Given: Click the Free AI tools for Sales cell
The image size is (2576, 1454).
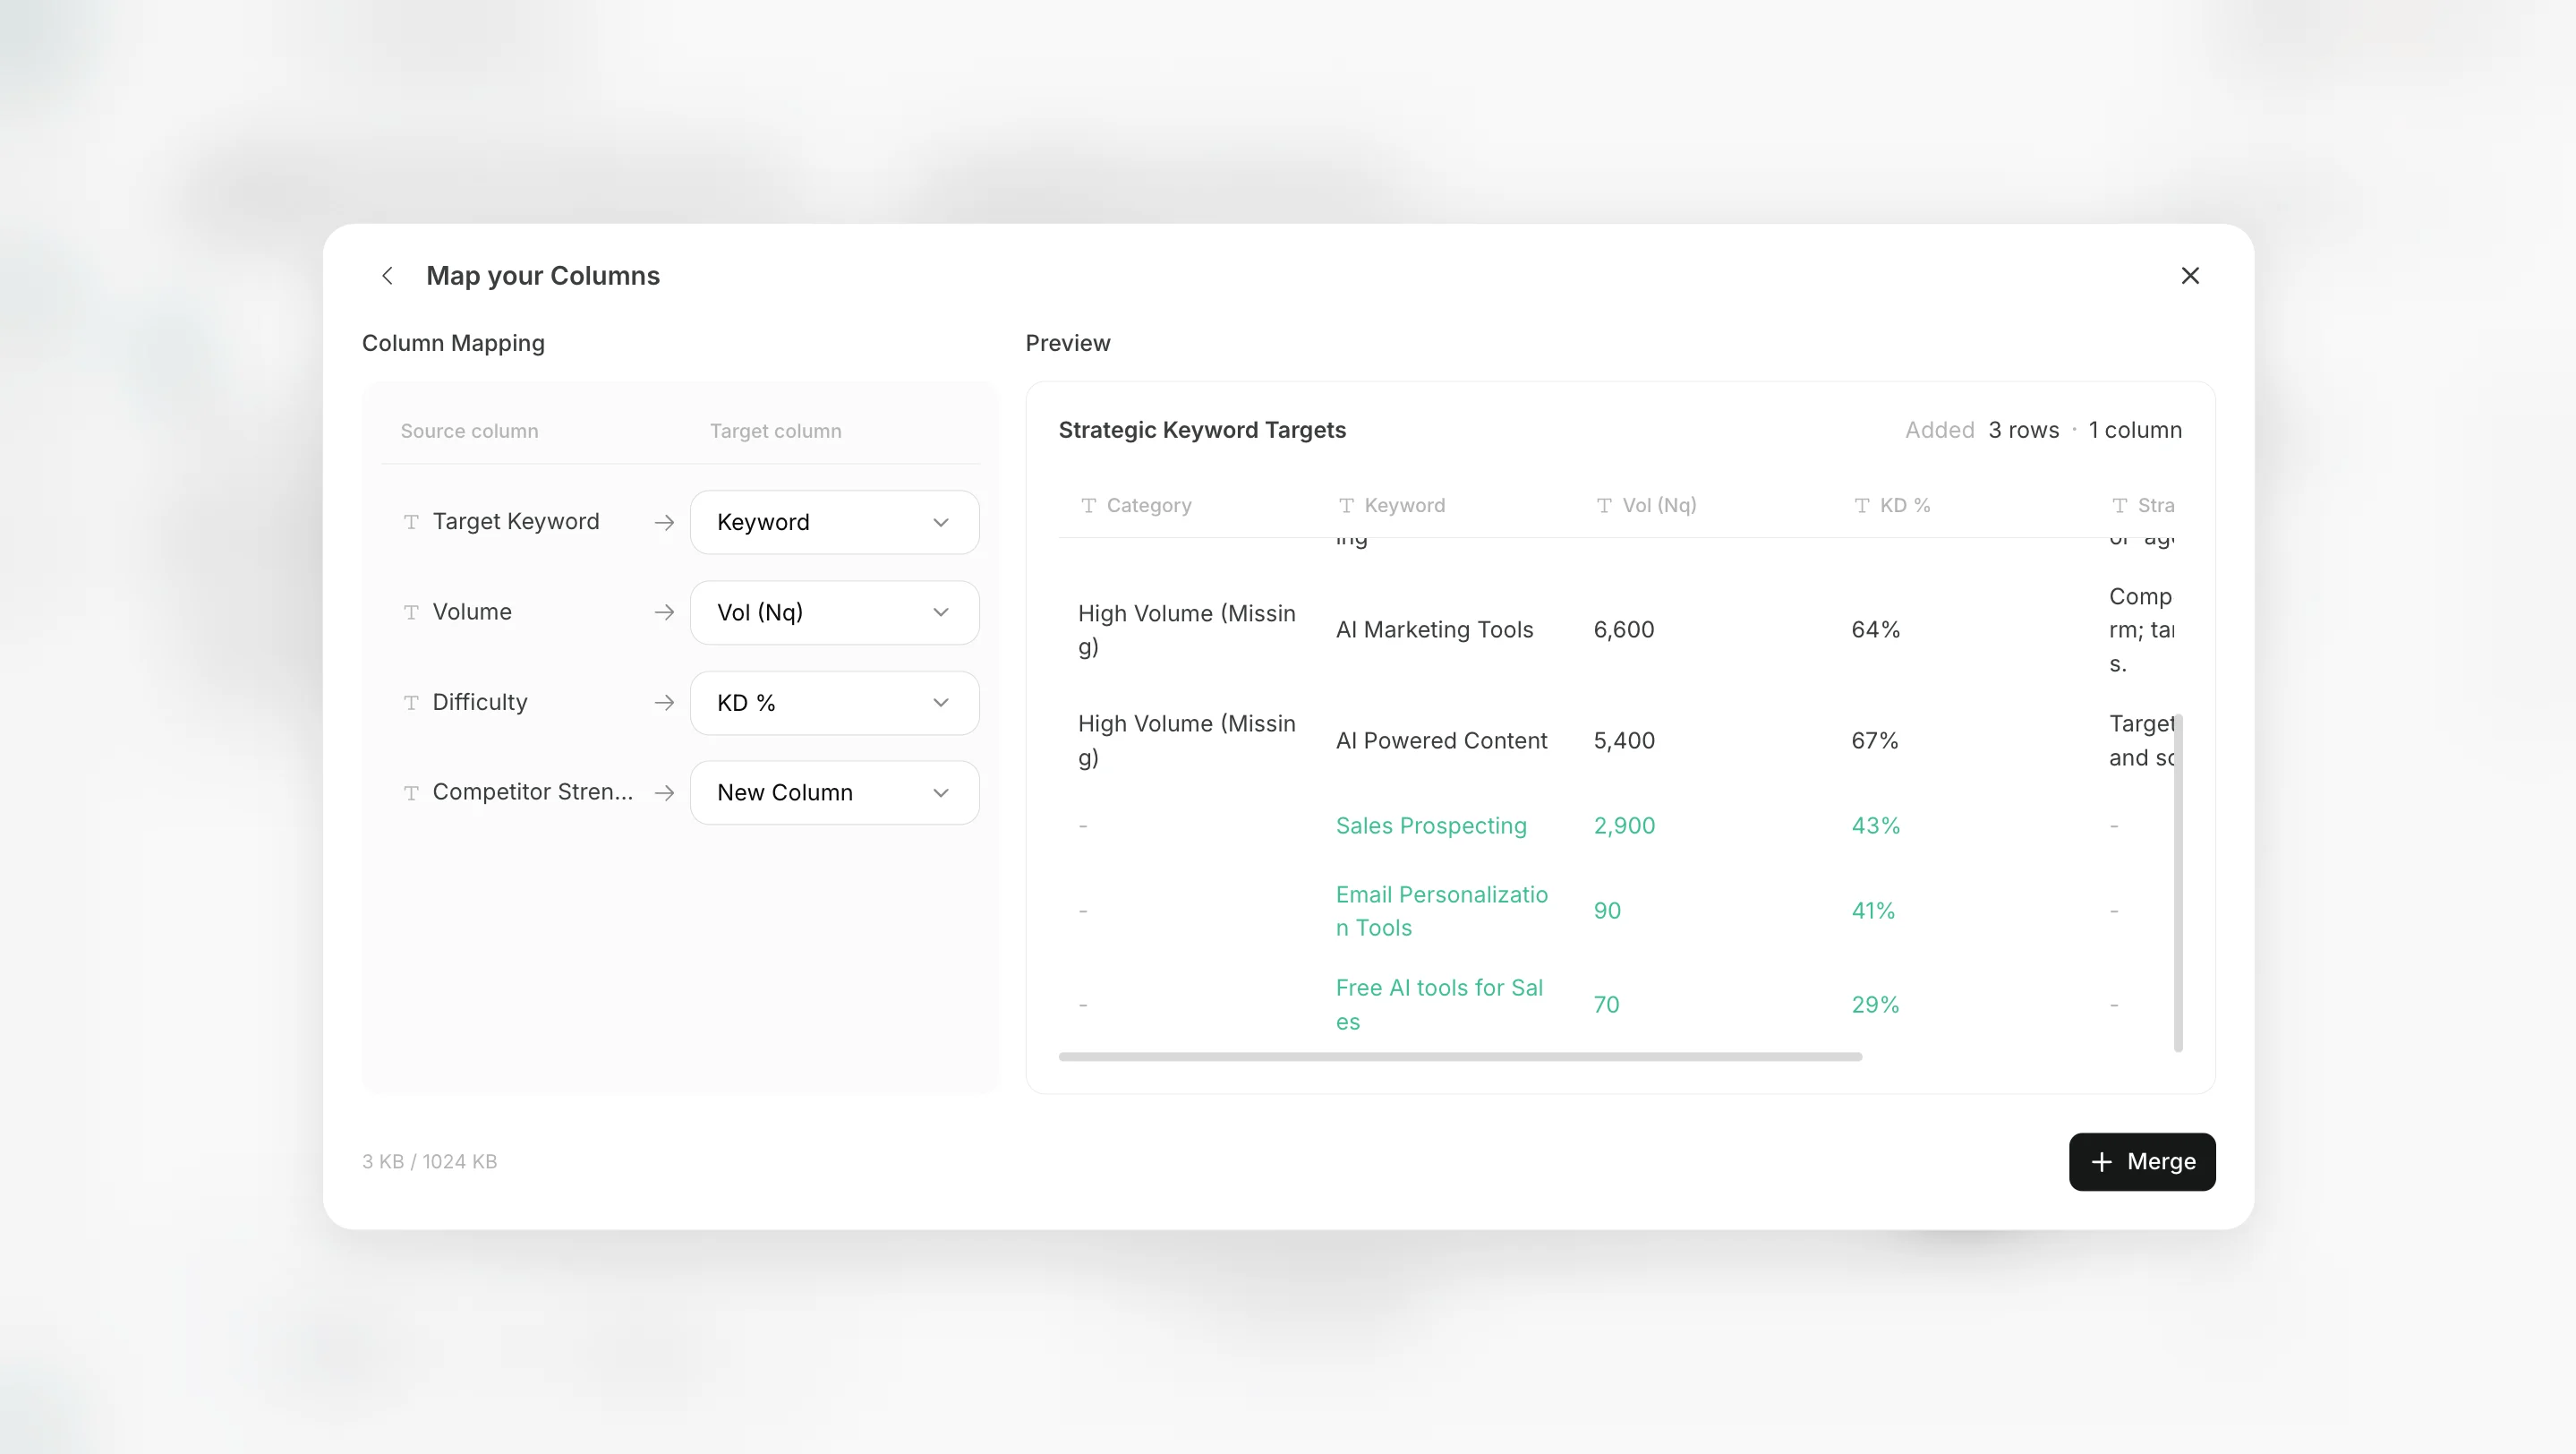Looking at the screenshot, I should pyautogui.click(x=1439, y=1005).
